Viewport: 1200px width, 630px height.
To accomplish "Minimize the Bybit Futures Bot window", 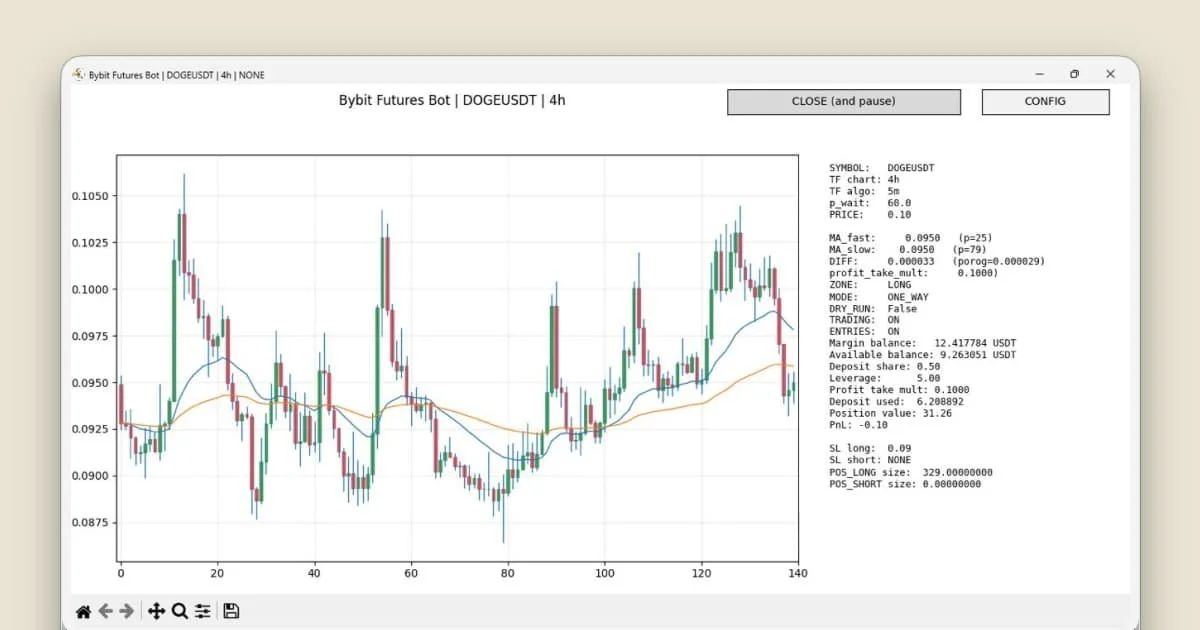I will (x=1040, y=74).
